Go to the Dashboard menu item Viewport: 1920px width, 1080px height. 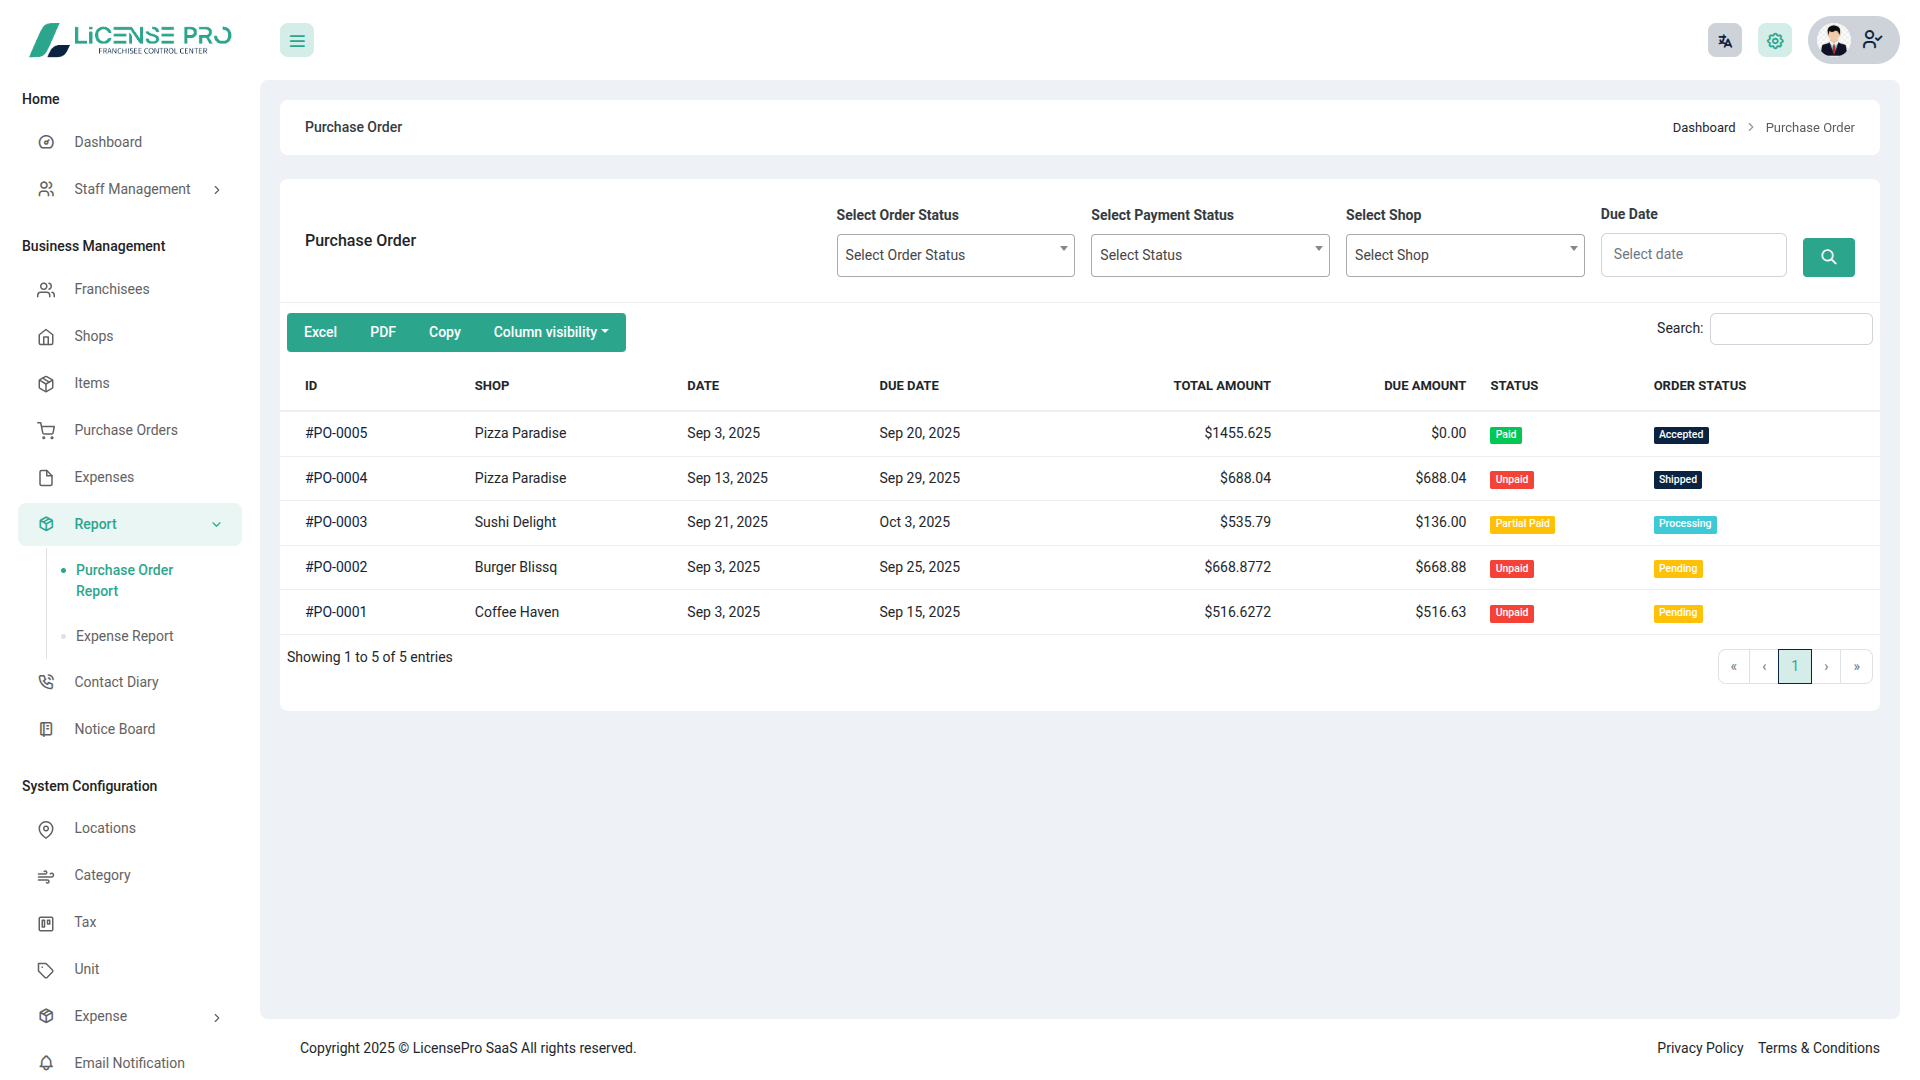107,142
